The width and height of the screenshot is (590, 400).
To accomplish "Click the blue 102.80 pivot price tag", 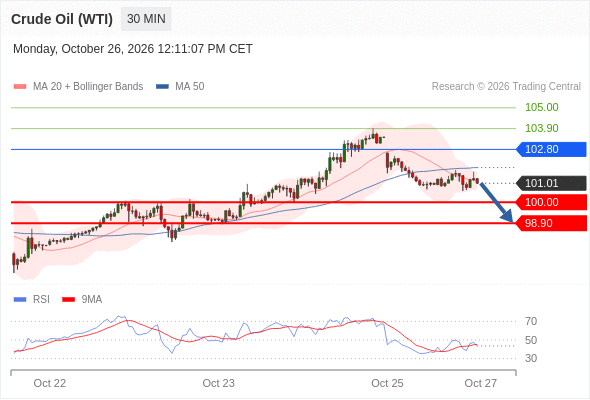I will (551, 149).
